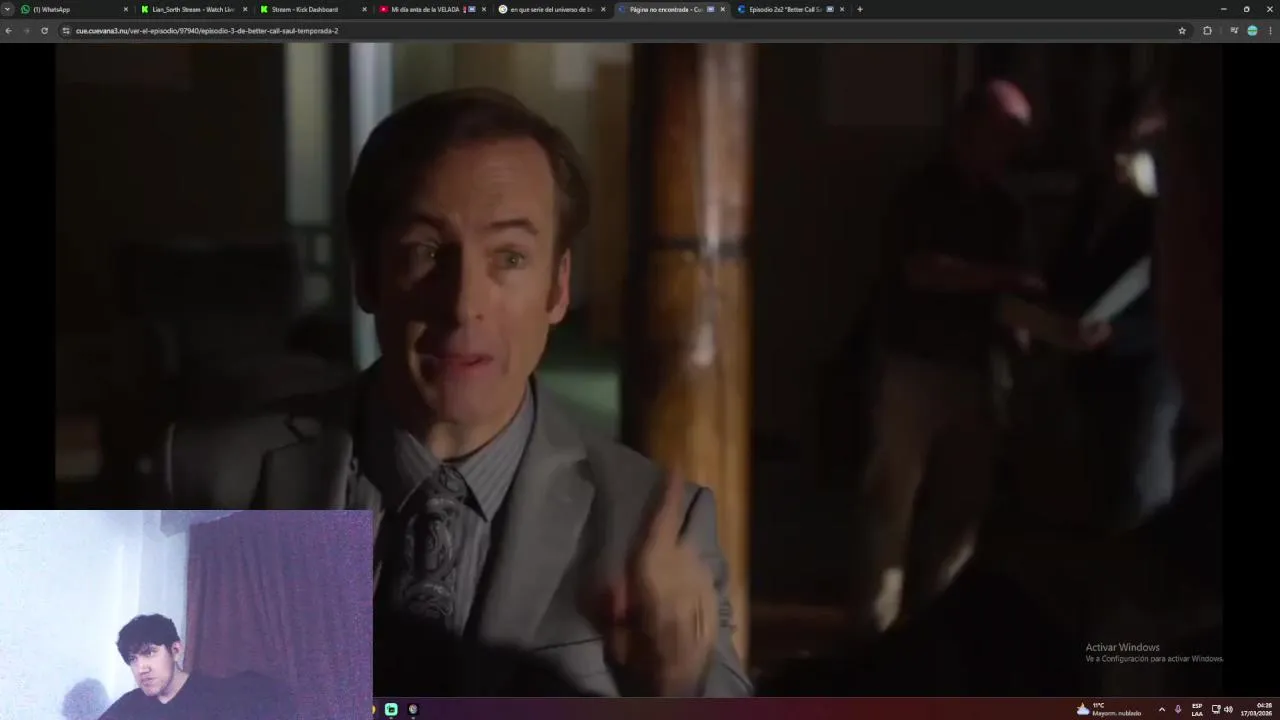1280x720 pixels.
Task: Close the Episodio 2x2 tab
Action: tap(842, 9)
